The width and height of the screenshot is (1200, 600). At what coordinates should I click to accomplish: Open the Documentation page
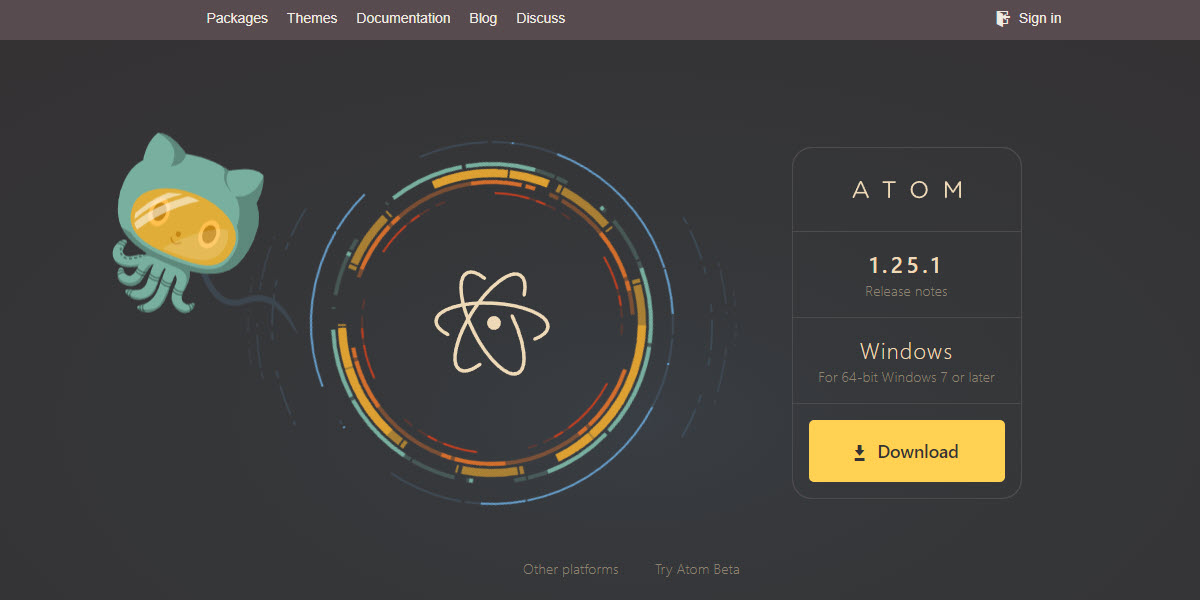coord(403,18)
